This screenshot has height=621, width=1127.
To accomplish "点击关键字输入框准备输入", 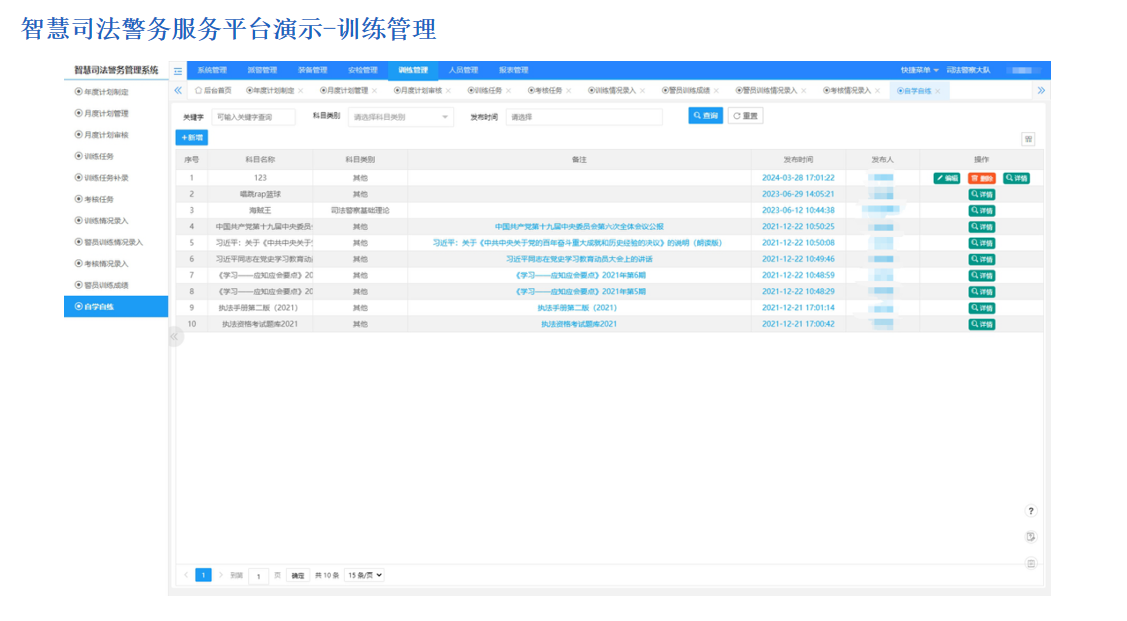I will point(252,117).
